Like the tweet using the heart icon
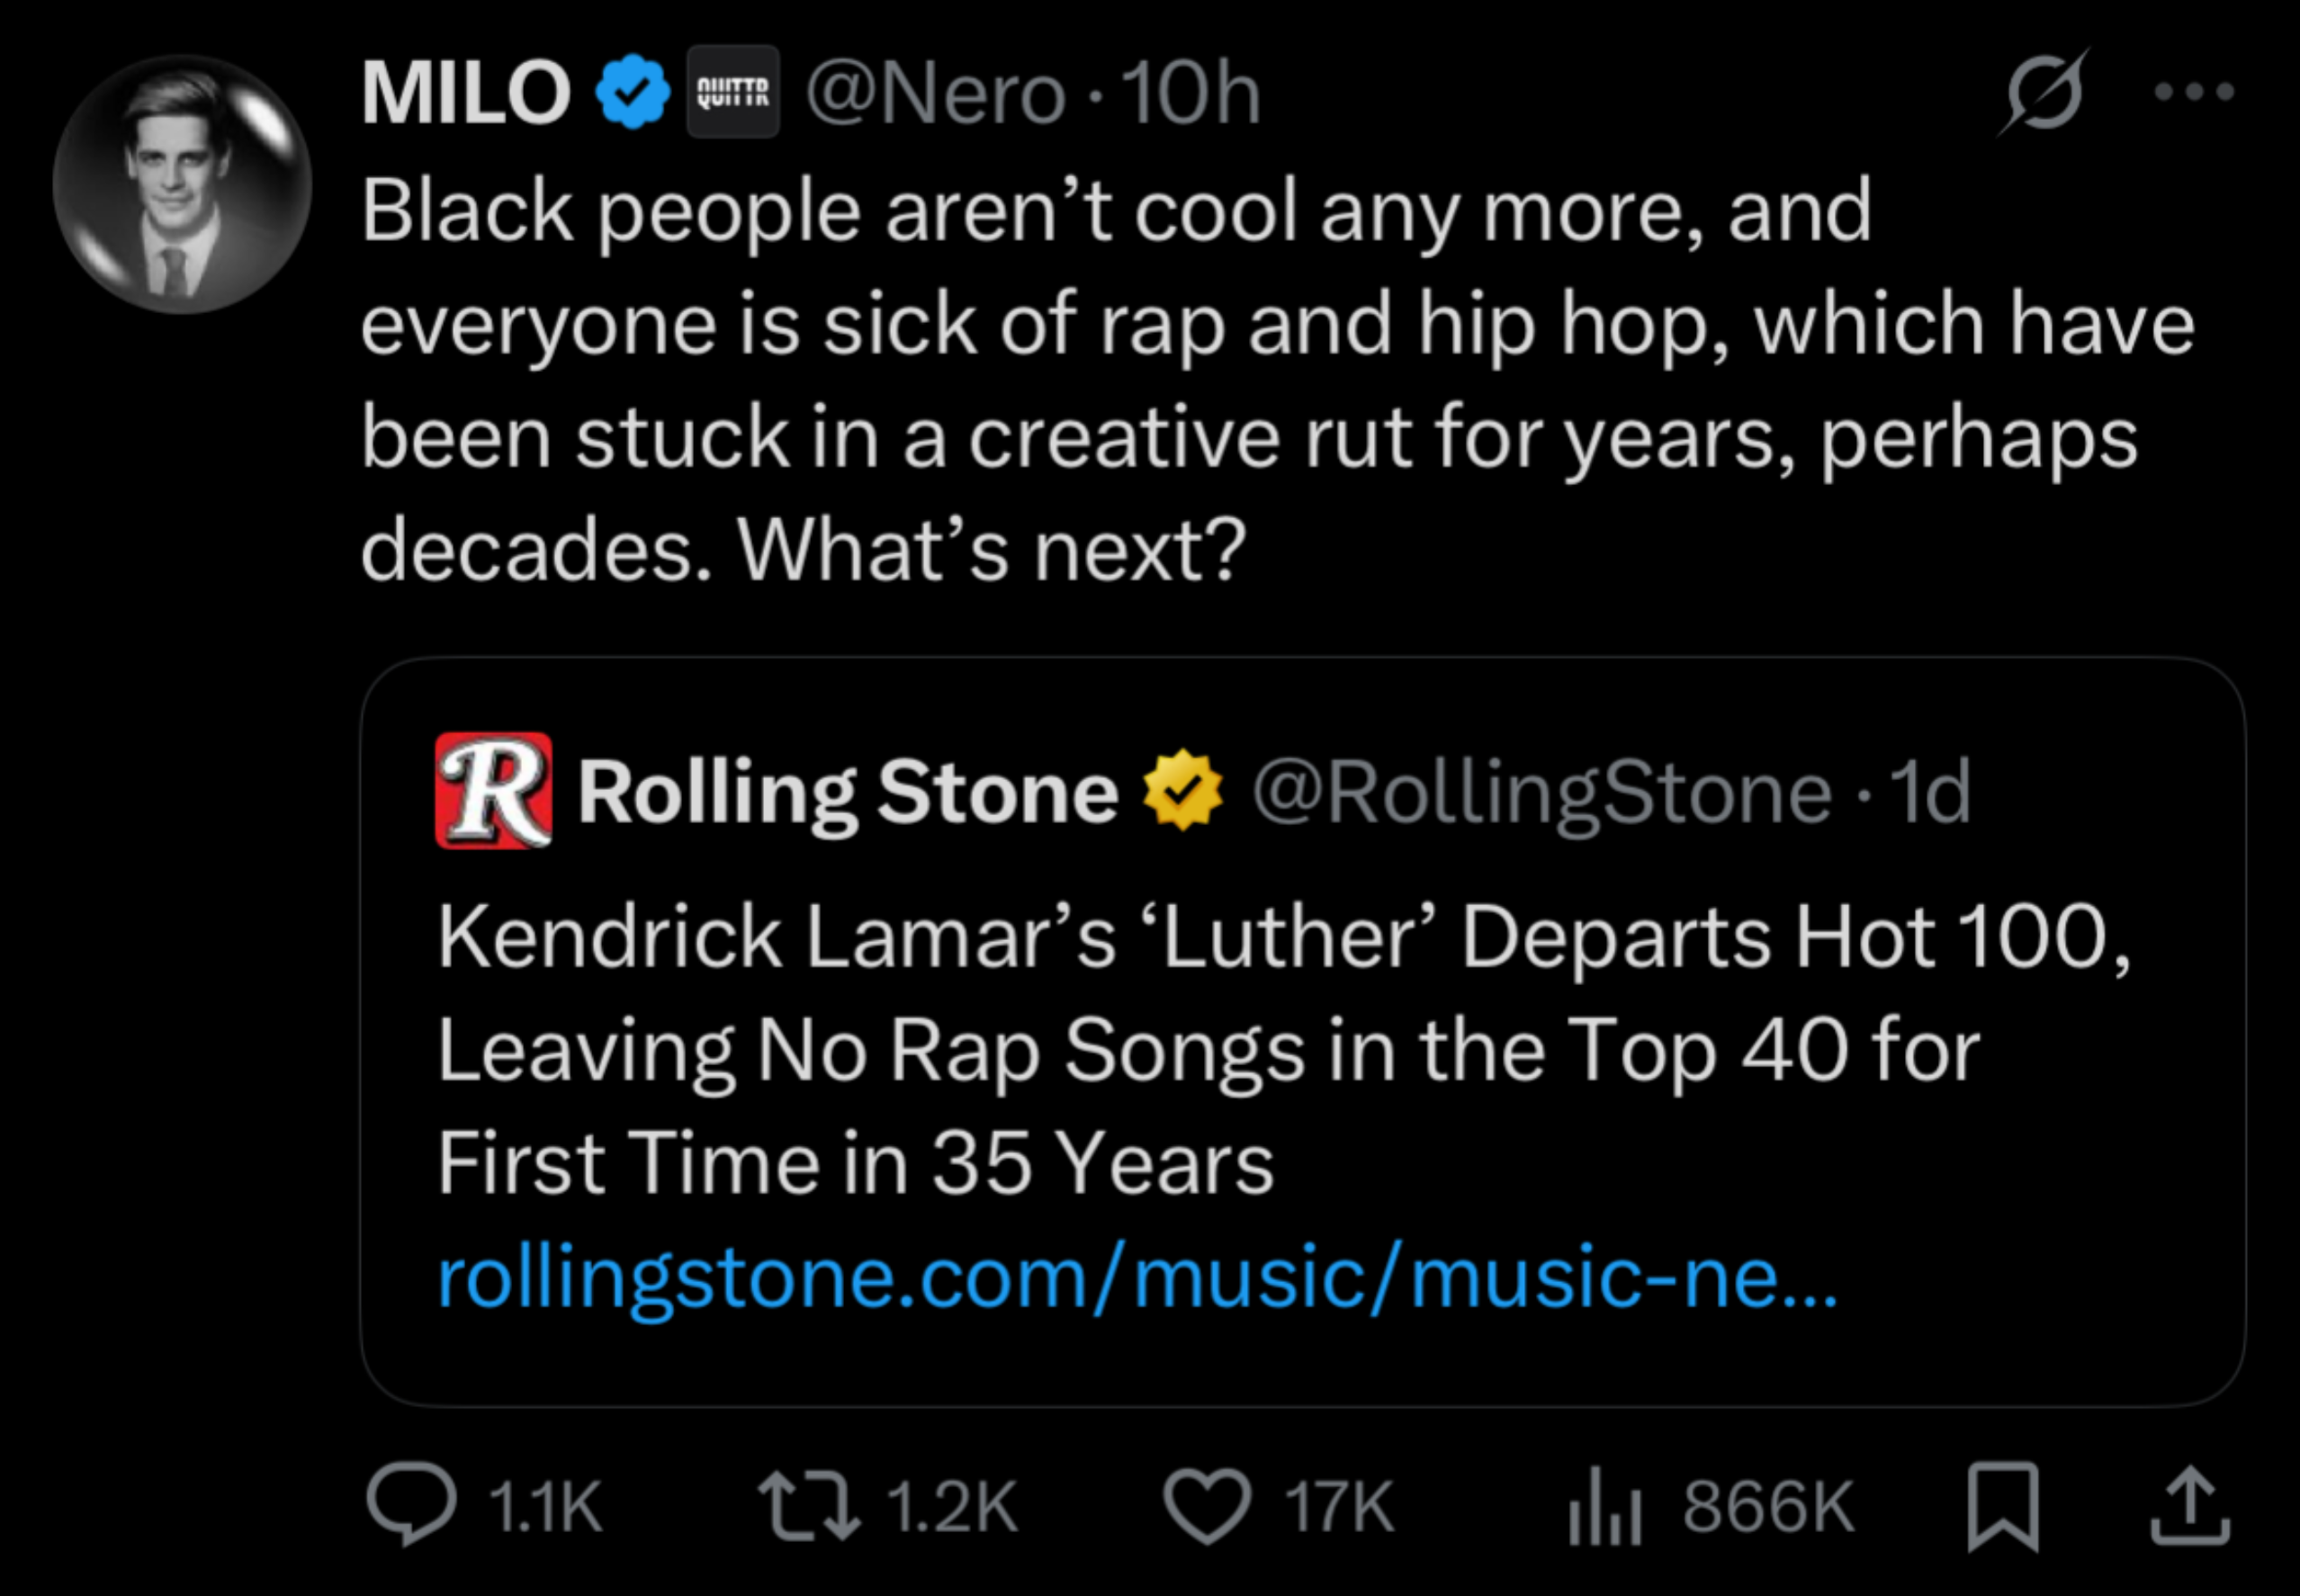The width and height of the screenshot is (2300, 1596). point(1207,1506)
